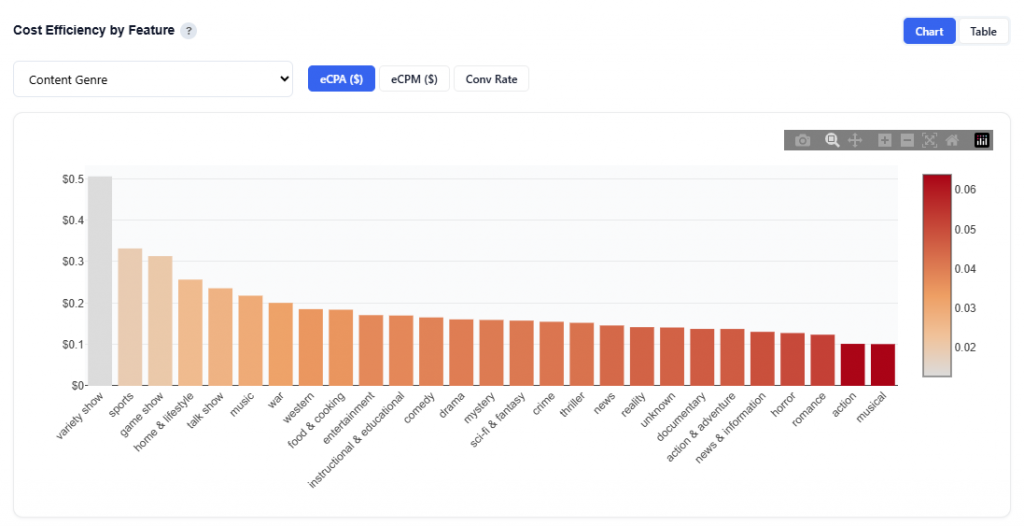This screenshot has height=526, width=1024.
Task: Click the game show bar
Action: tap(160, 321)
